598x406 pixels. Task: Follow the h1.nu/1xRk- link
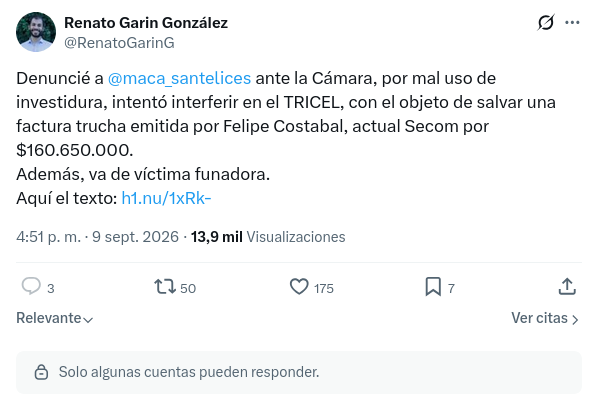[x=166, y=198]
